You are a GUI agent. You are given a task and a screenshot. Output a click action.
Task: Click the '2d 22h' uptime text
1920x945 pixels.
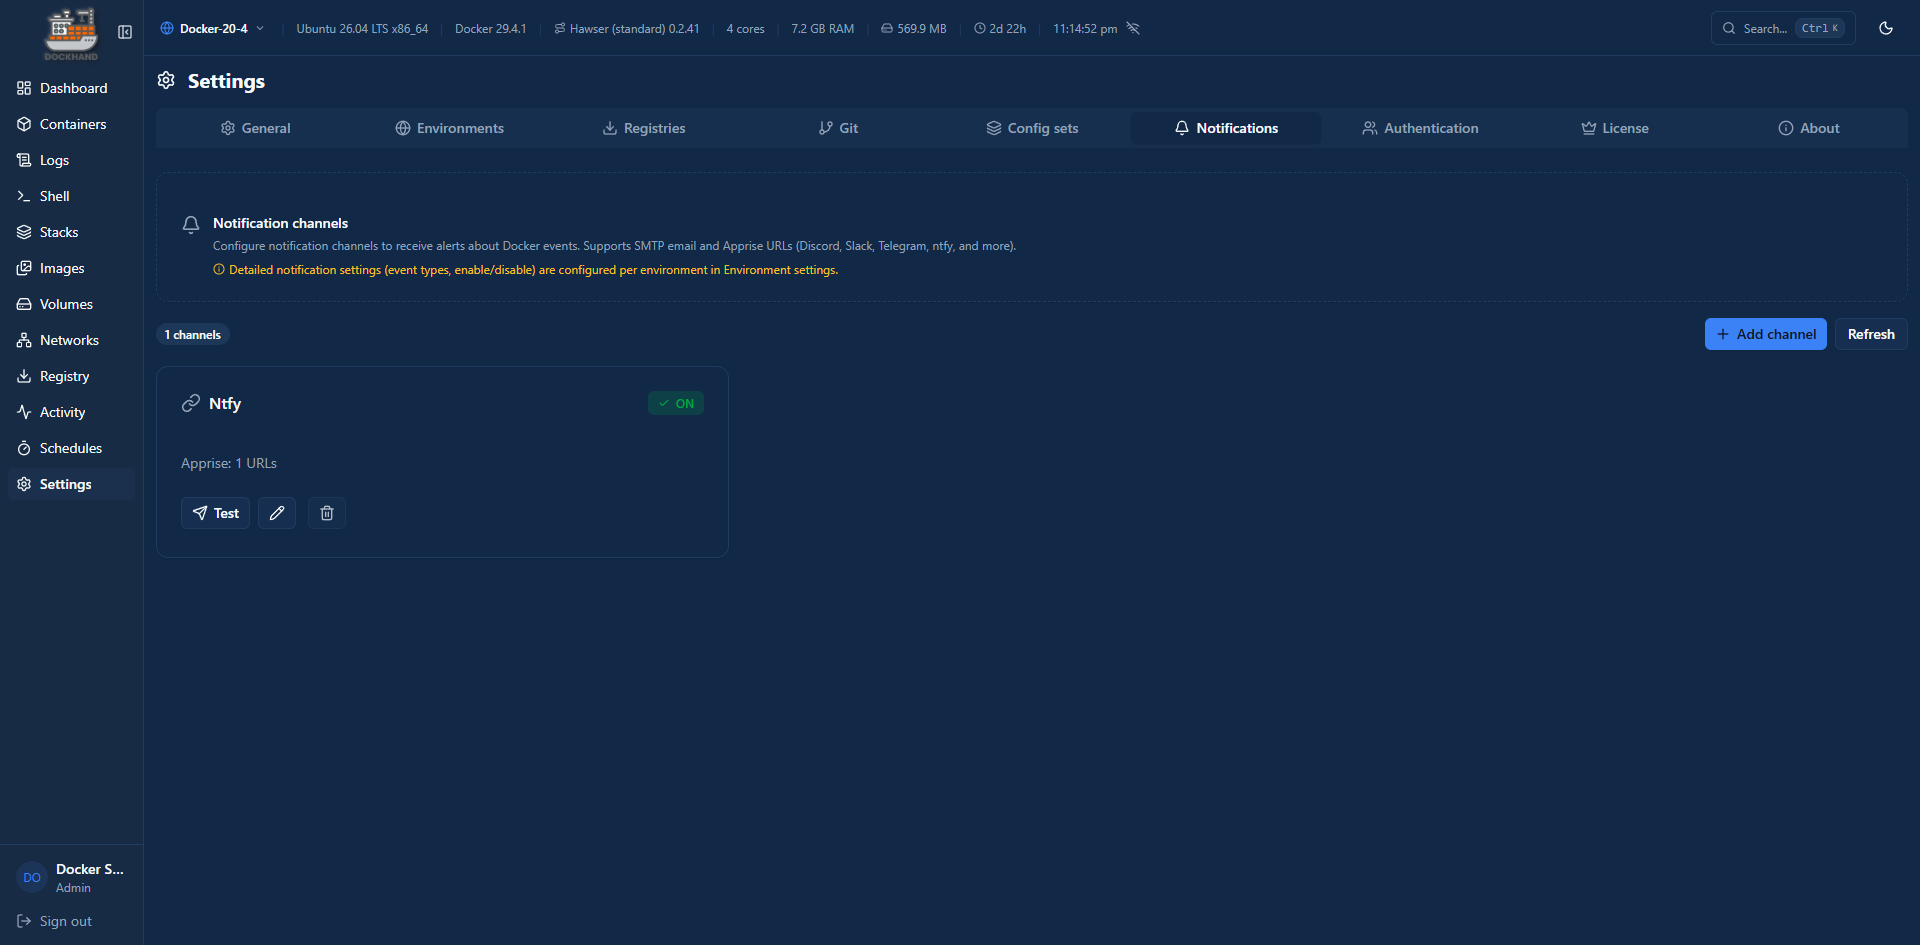(x=1007, y=29)
